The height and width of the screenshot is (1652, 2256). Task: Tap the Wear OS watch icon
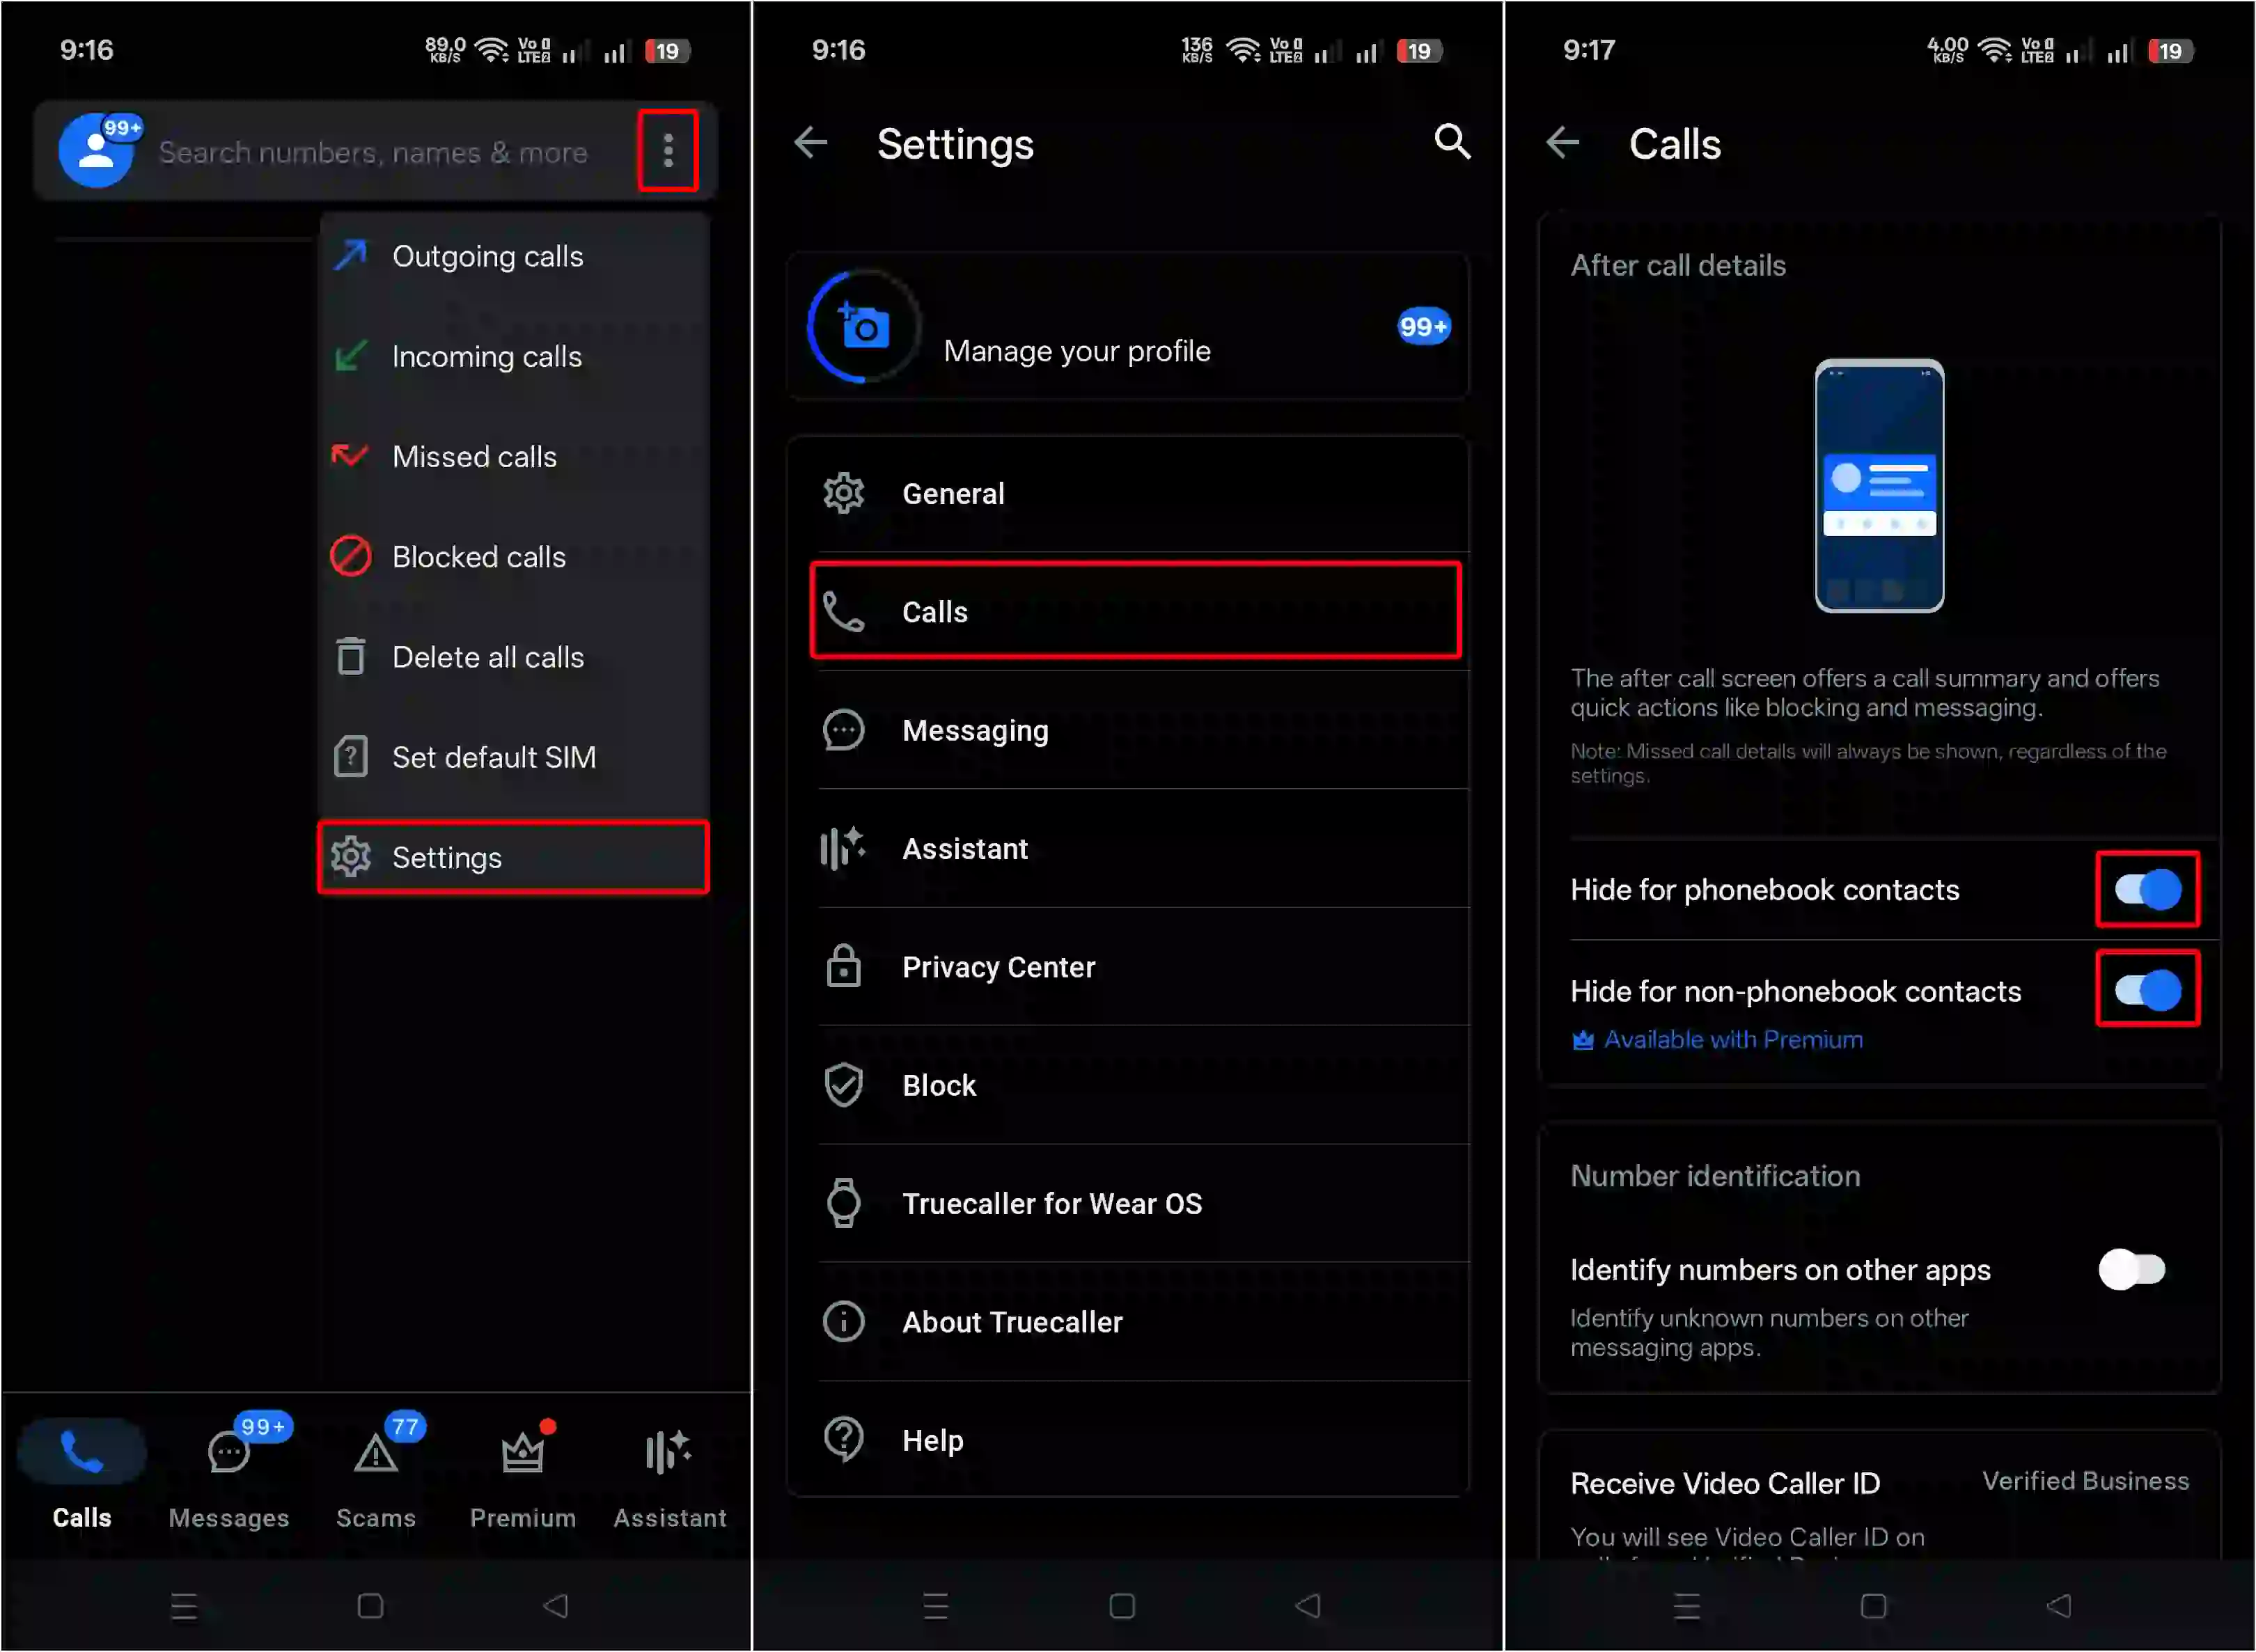843,1203
